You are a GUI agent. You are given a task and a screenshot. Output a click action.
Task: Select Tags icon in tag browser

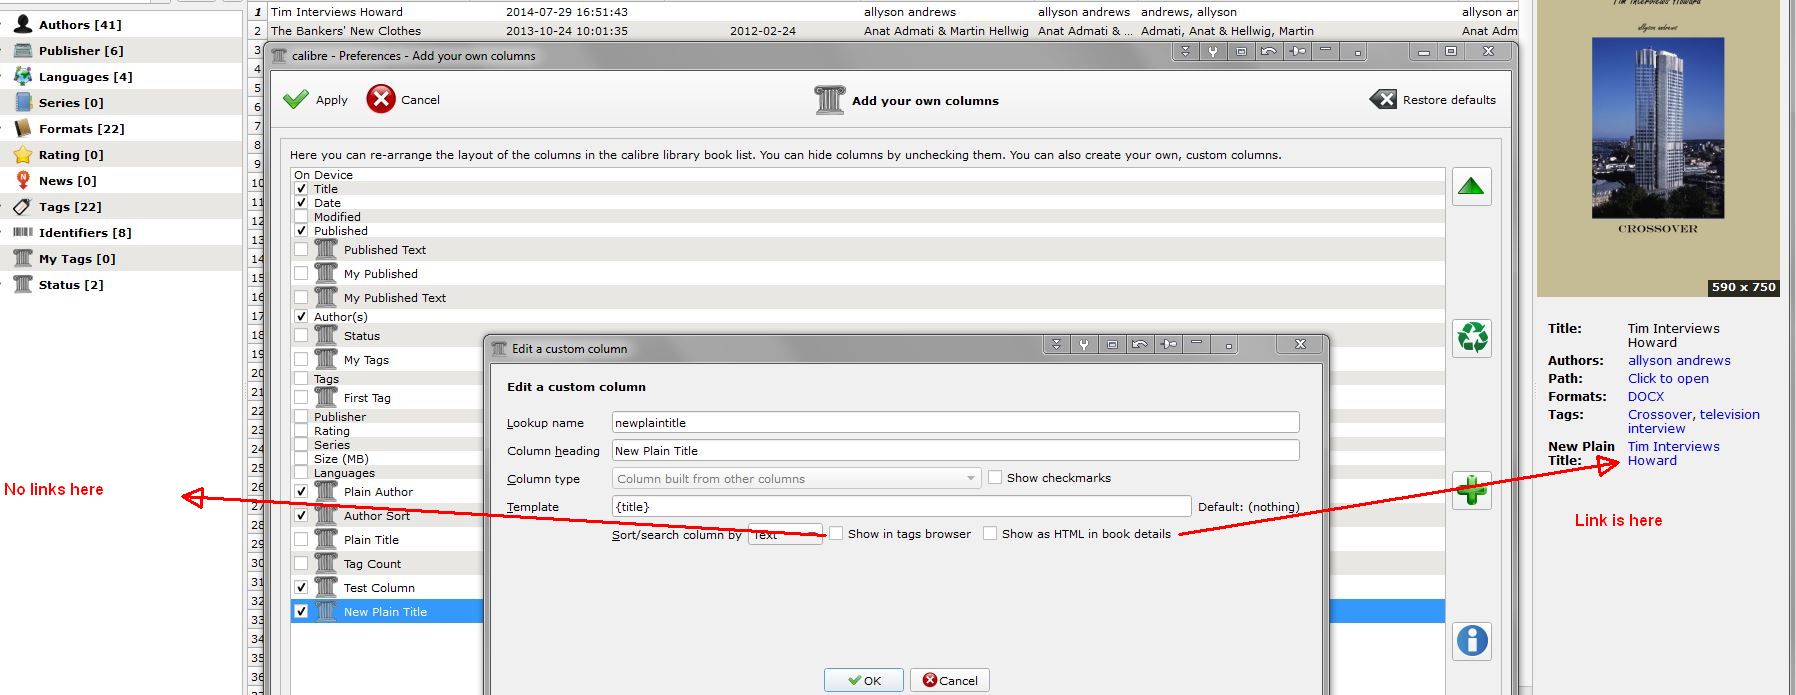point(23,206)
